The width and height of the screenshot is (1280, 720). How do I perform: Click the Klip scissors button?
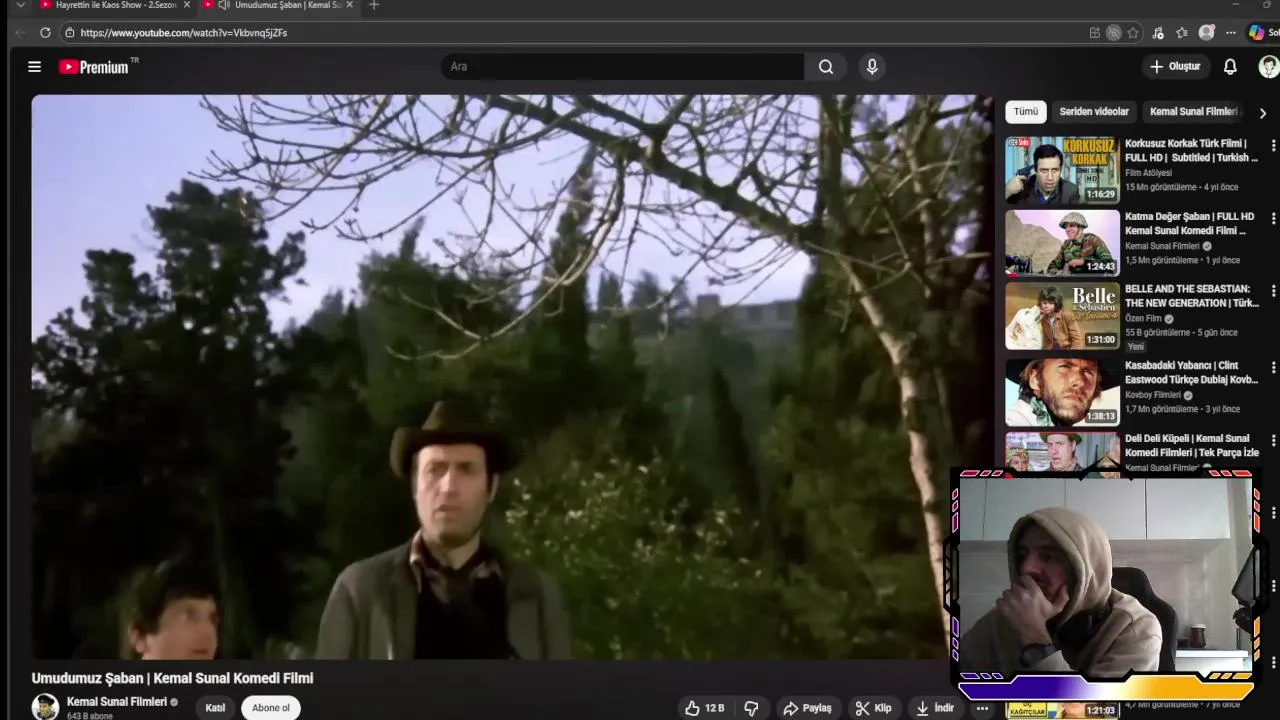click(873, 708)
